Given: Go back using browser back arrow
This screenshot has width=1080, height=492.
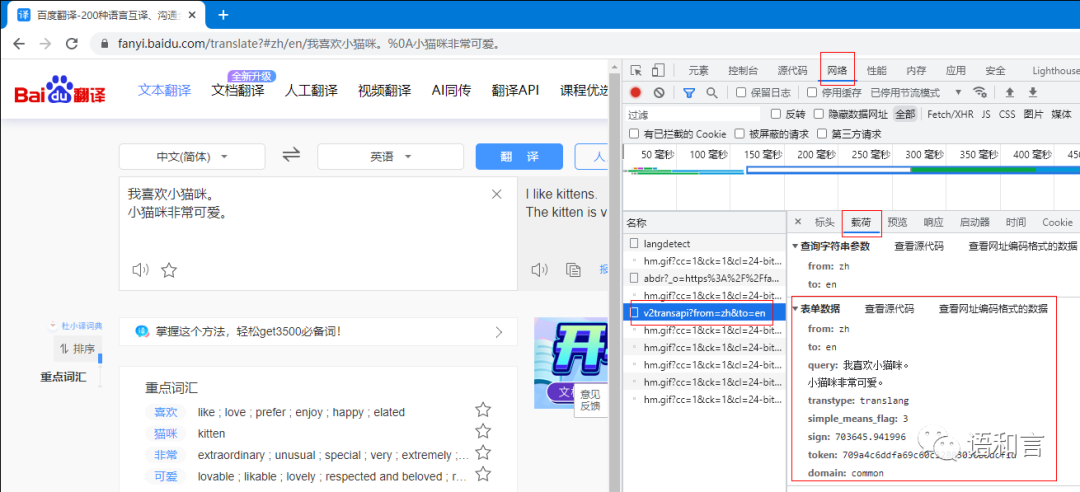Looking at the screenshot, I should tap(19, 43).
